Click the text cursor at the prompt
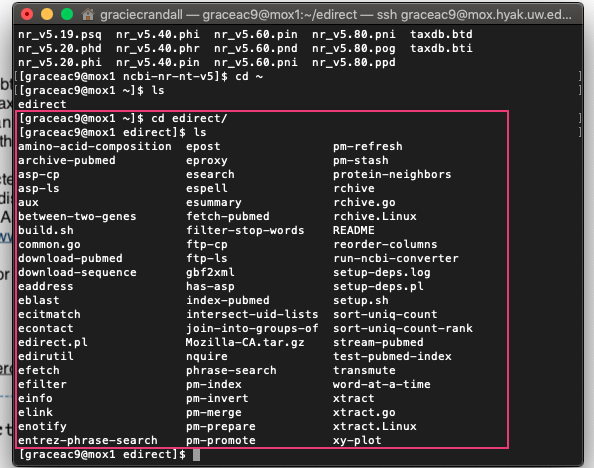 point(196,454)
